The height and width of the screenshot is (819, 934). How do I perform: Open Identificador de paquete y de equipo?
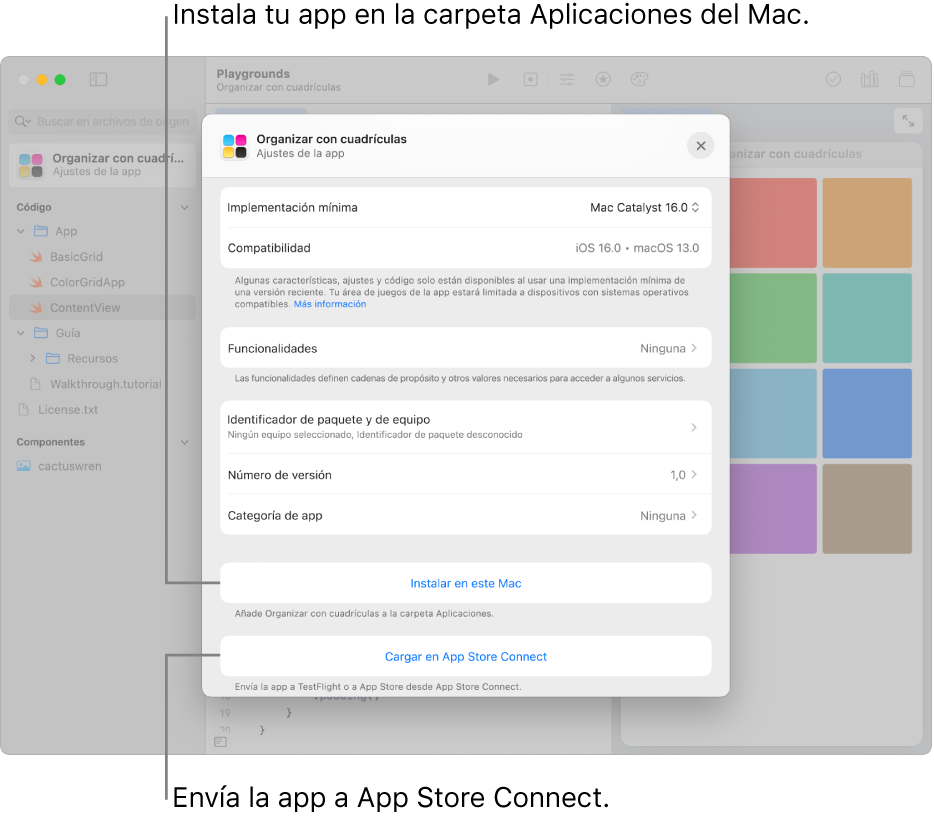466,427
